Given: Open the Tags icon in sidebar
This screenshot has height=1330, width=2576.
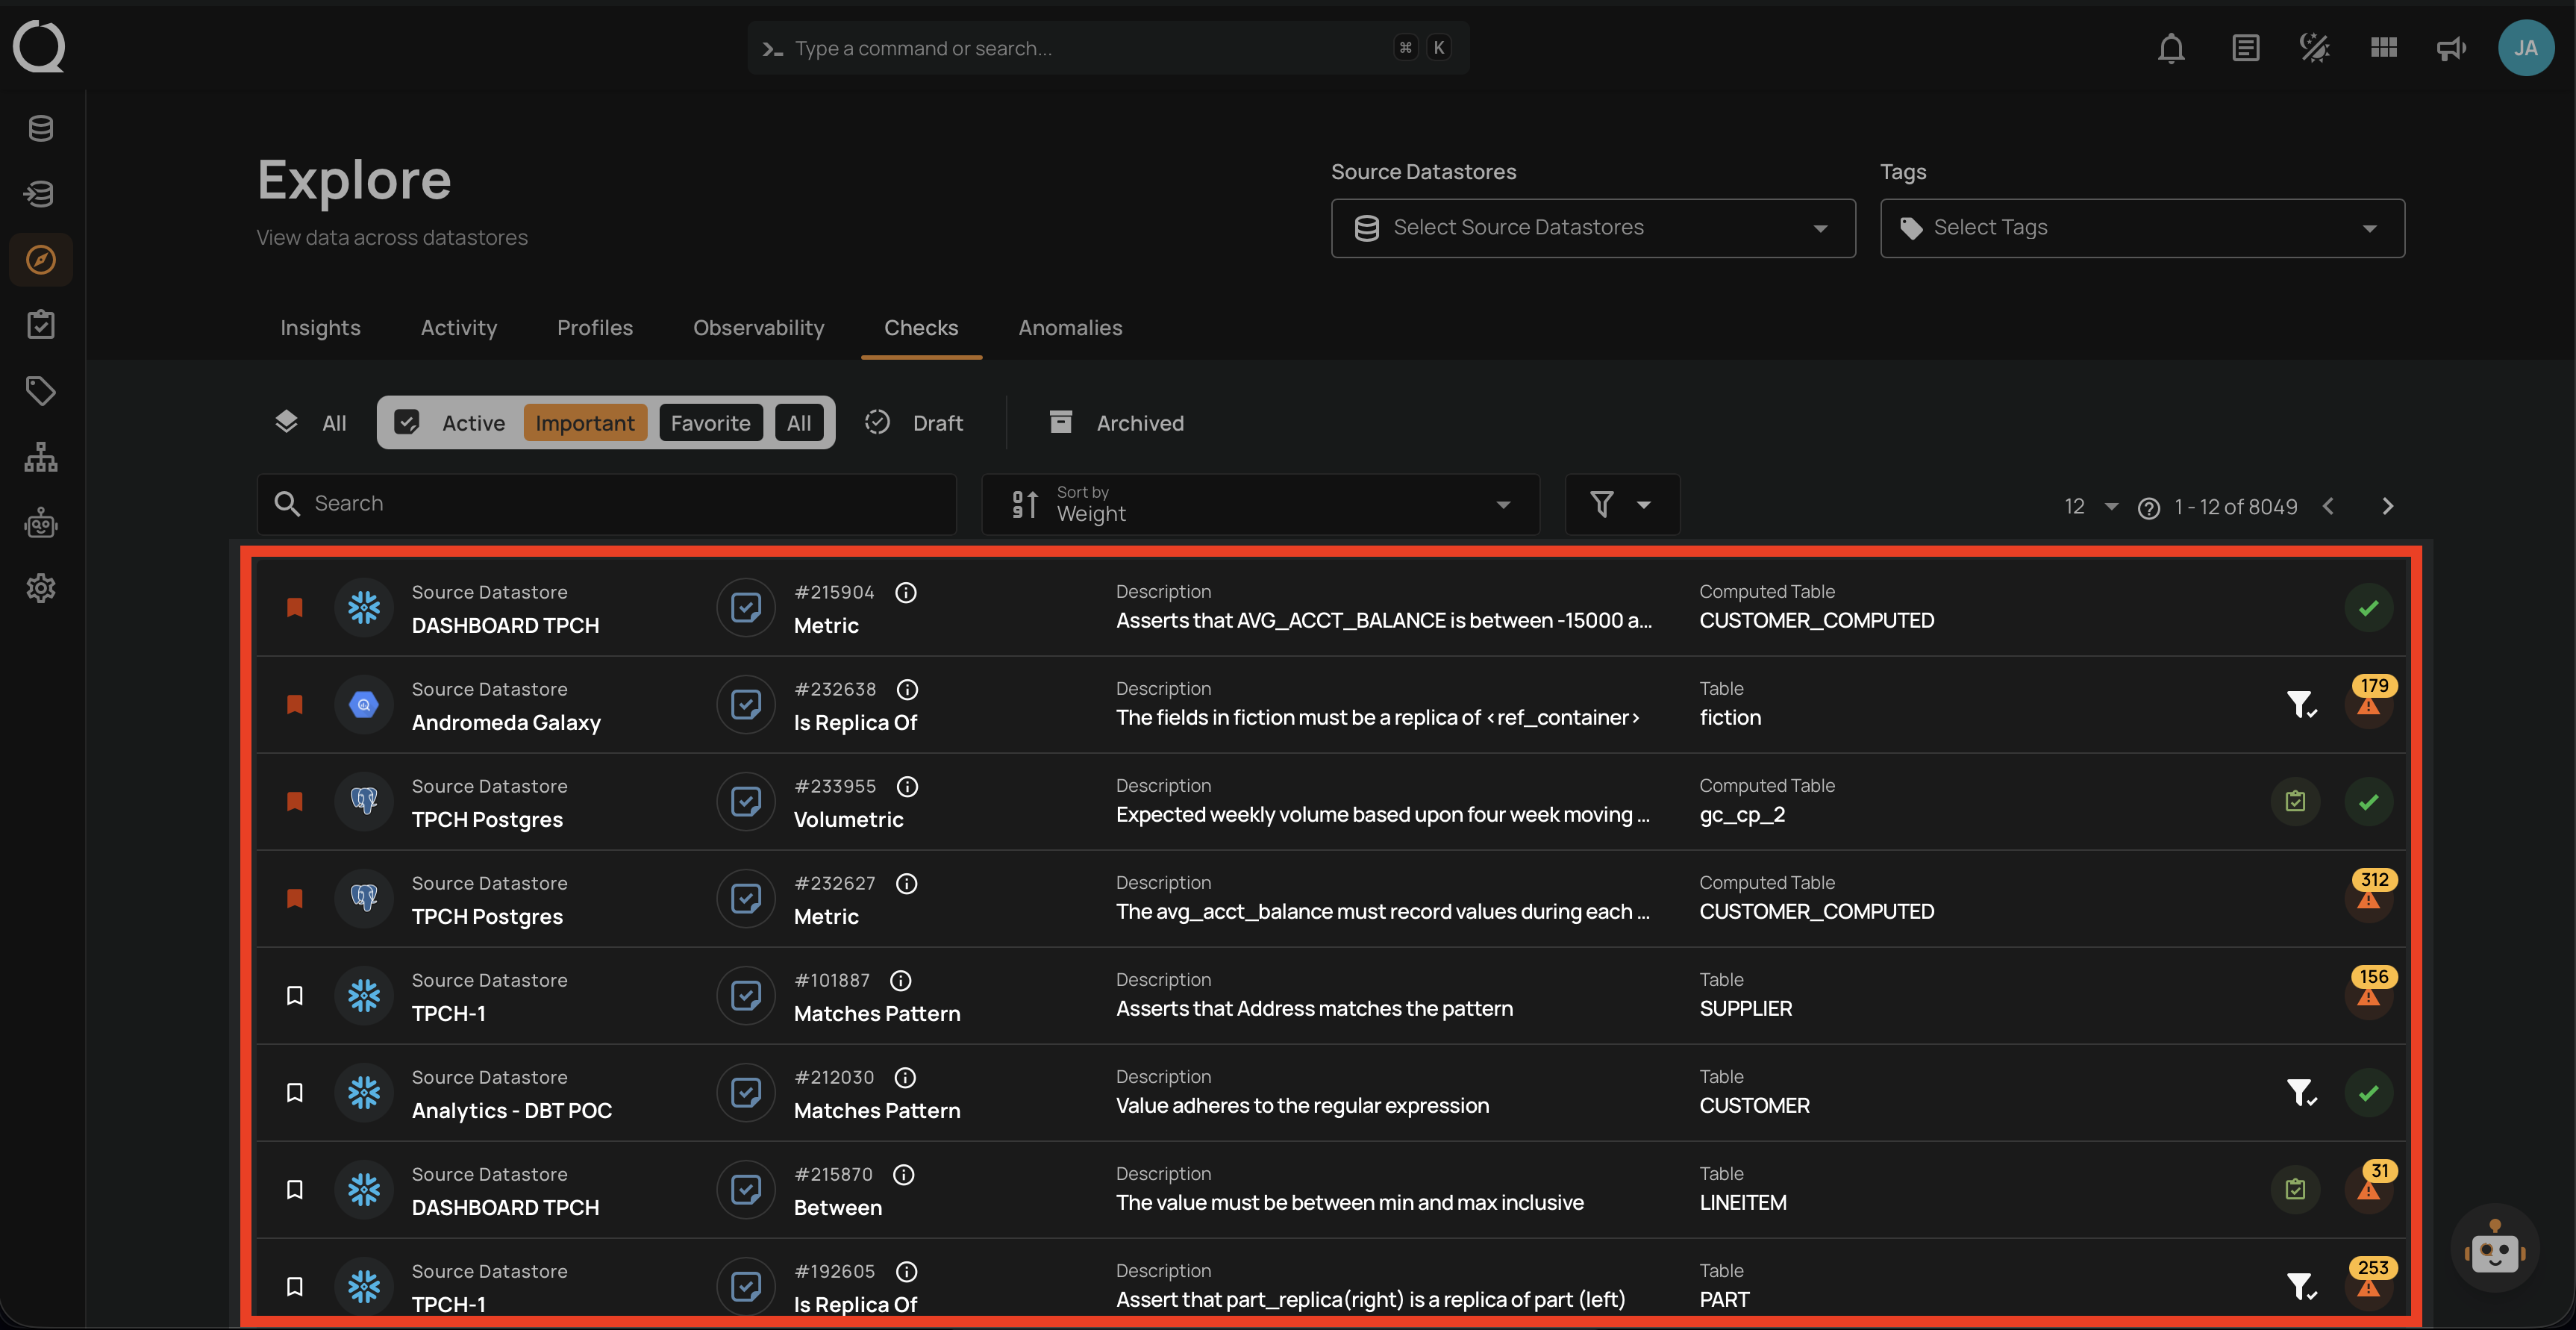Looking at the screenshot, I should pyautogui.click(x=41, y=391).
